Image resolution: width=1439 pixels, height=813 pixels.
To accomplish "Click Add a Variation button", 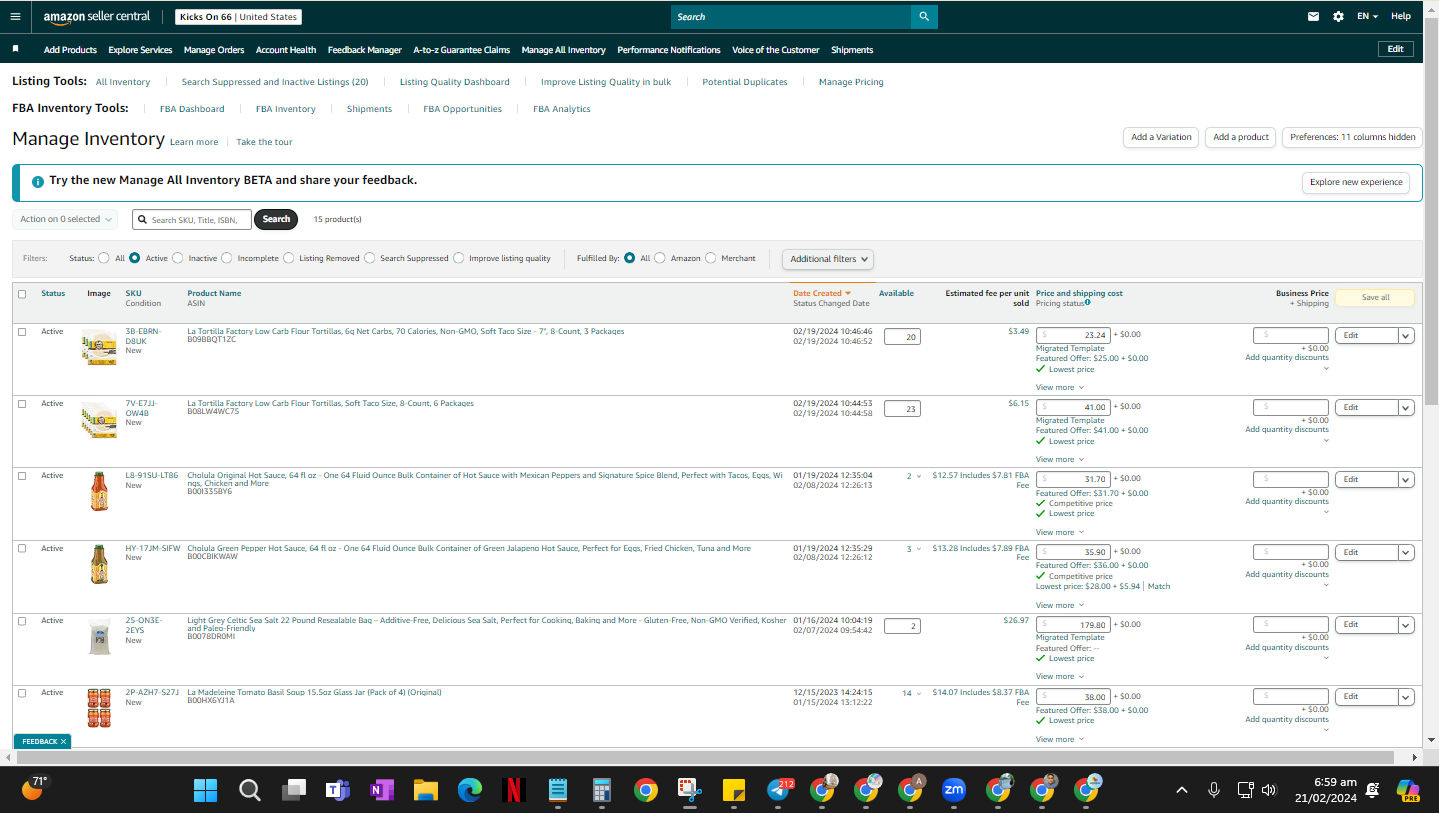I will [1161, 137].
